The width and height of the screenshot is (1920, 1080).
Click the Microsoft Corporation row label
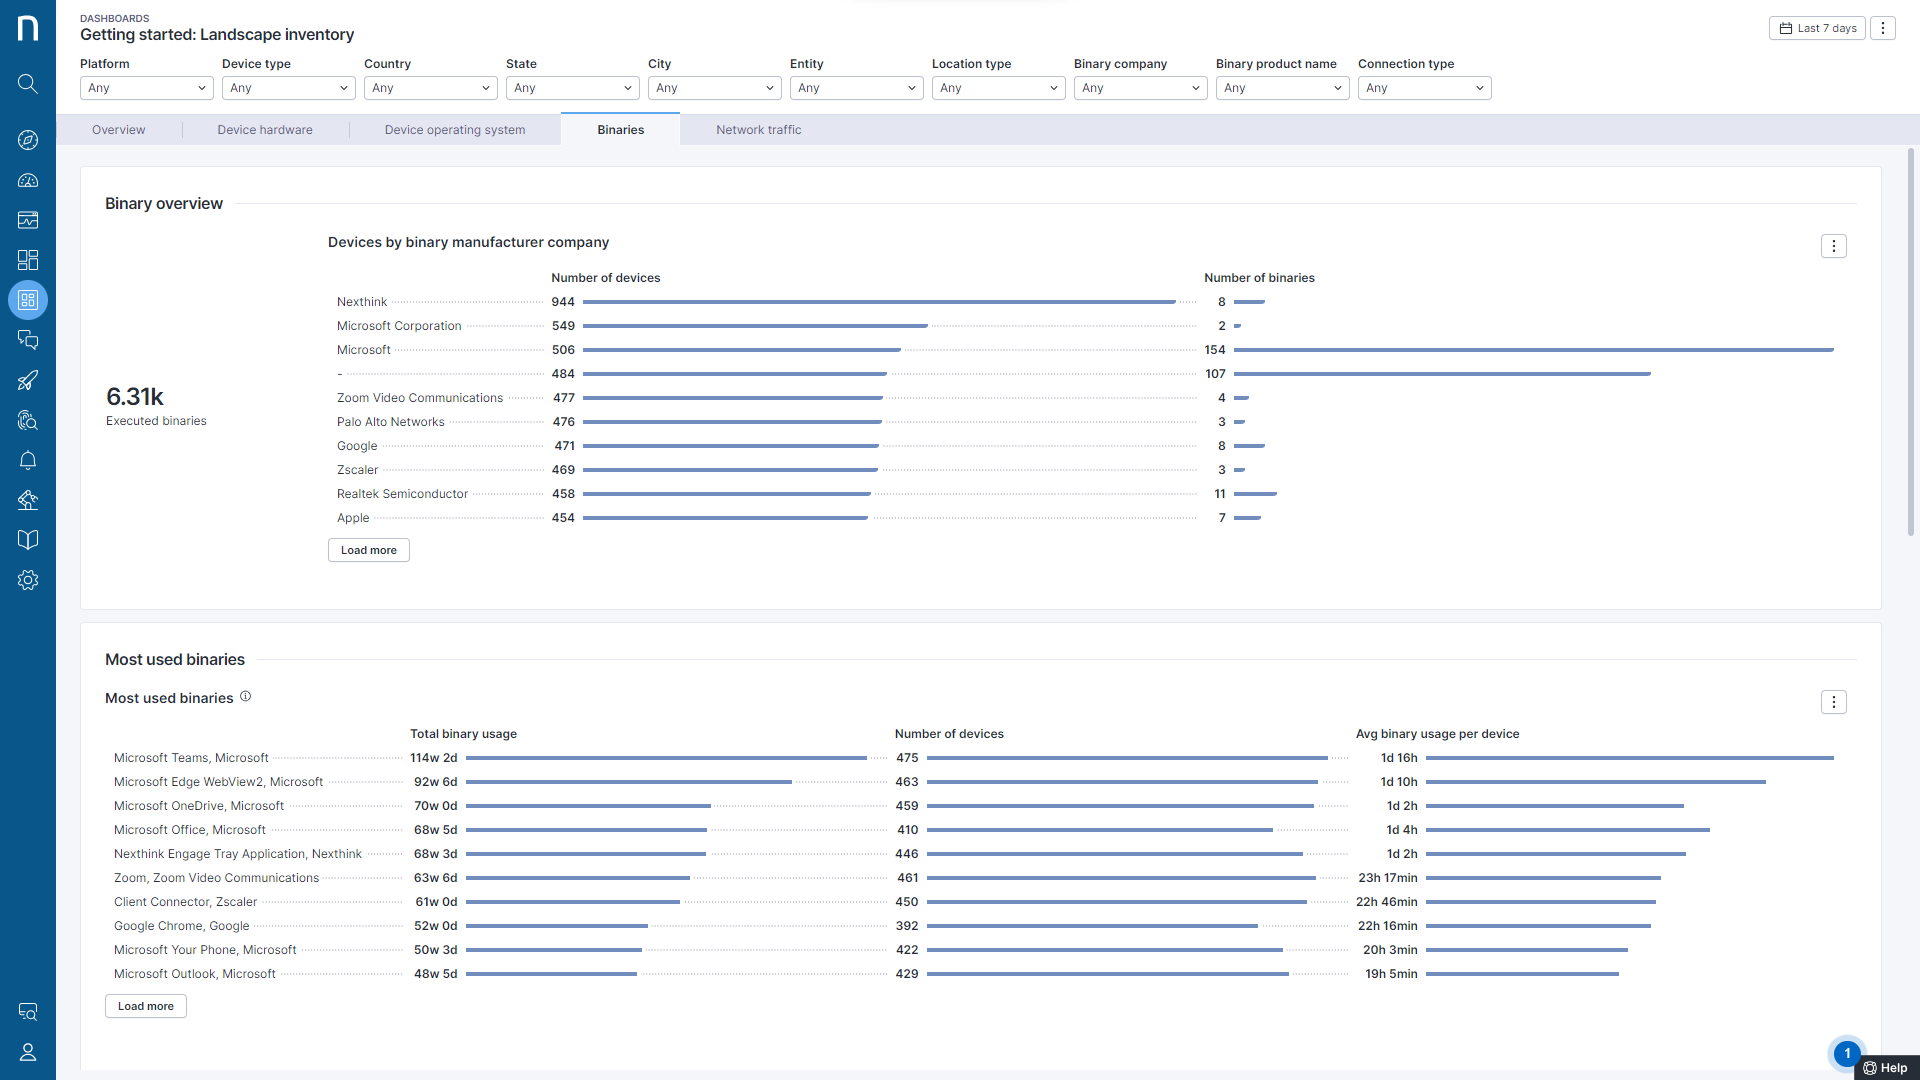(x=399, y=326)
